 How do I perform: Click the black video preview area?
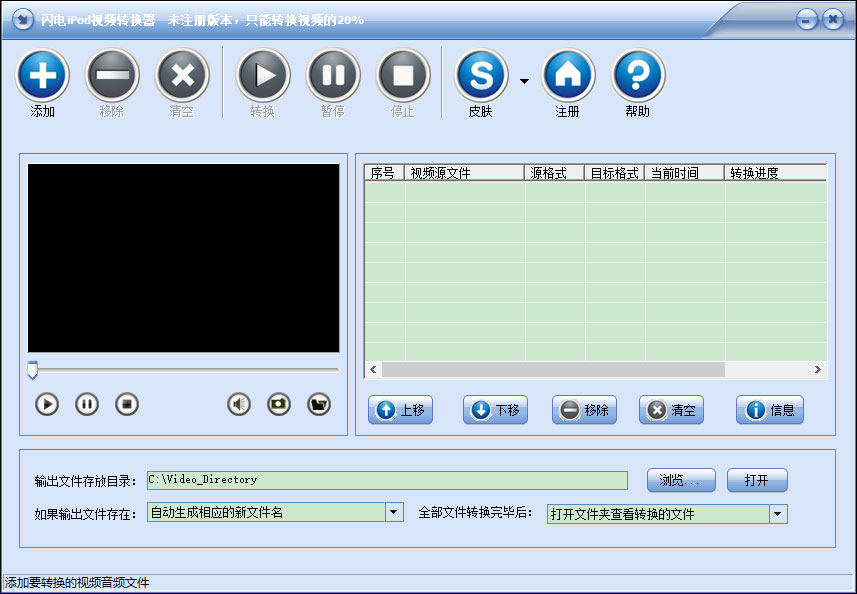[x=184, y=258]
